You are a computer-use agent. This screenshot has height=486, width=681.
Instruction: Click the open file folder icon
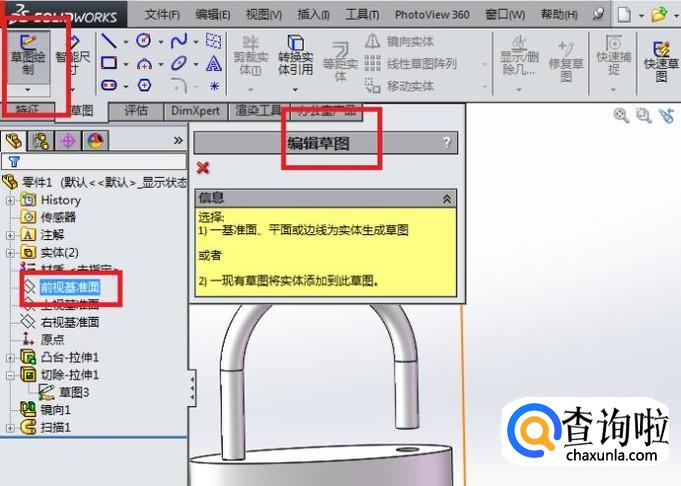click(659, 15)
